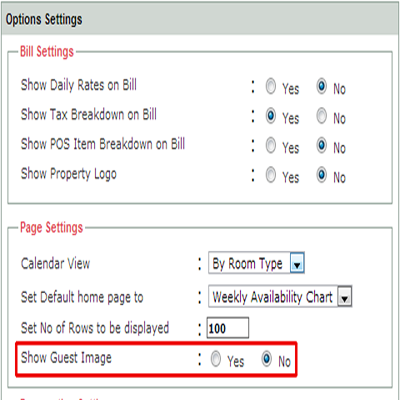Click the Options Settings header bar

pyautogui.click(x=200, y=19)
